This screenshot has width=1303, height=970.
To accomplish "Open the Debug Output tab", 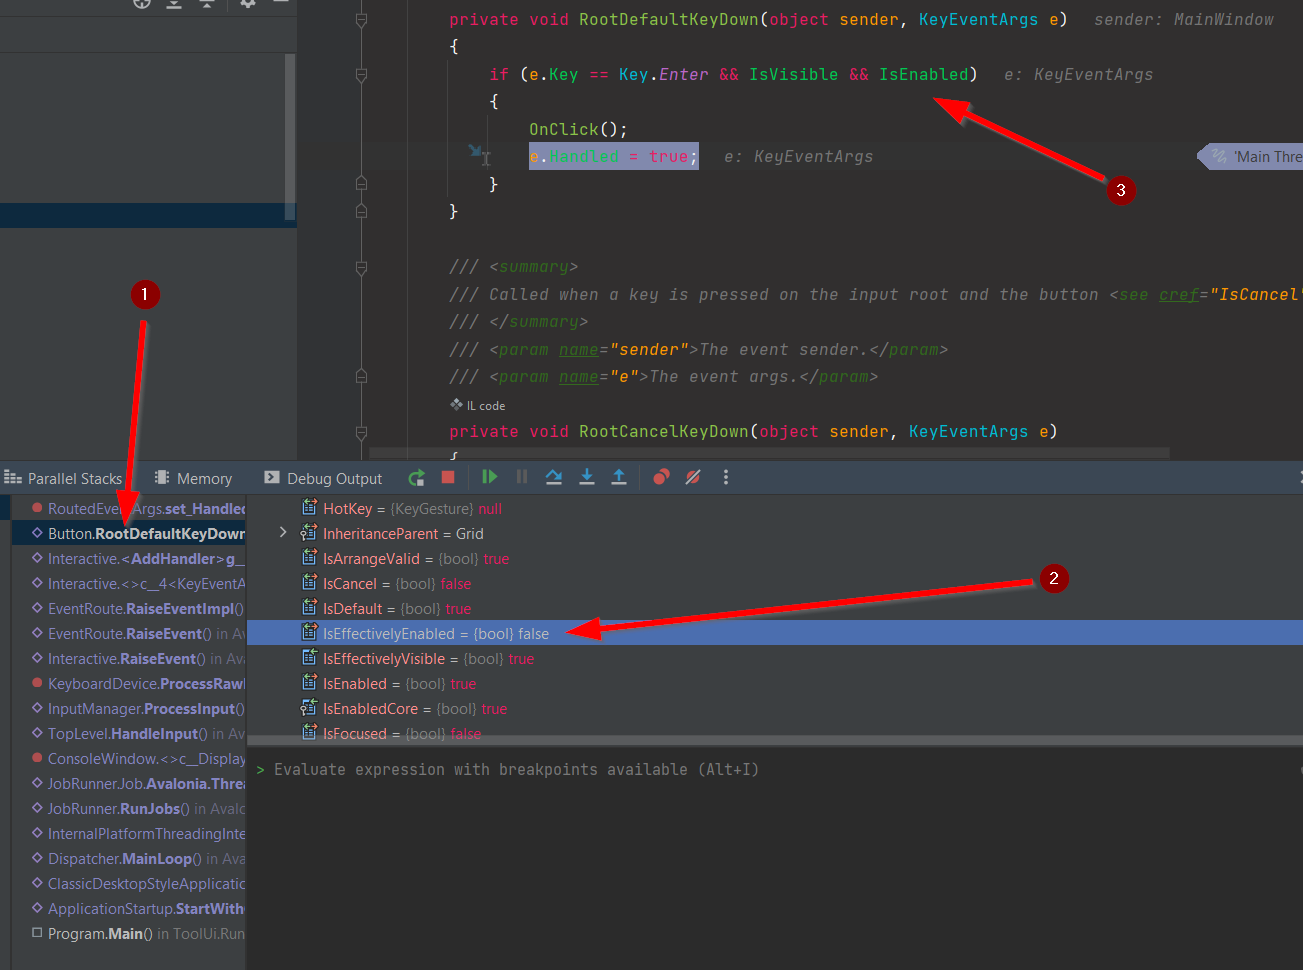I will pos(322,478).
